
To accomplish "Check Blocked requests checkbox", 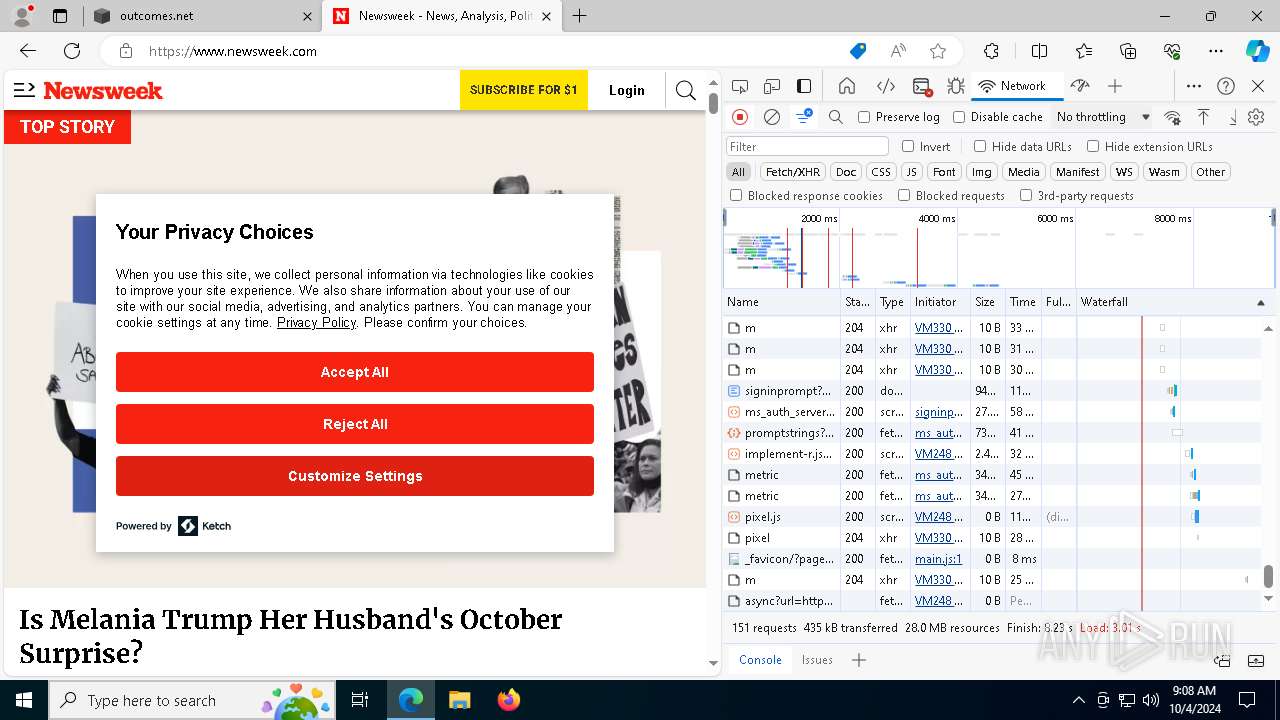I will click(904, 196).
